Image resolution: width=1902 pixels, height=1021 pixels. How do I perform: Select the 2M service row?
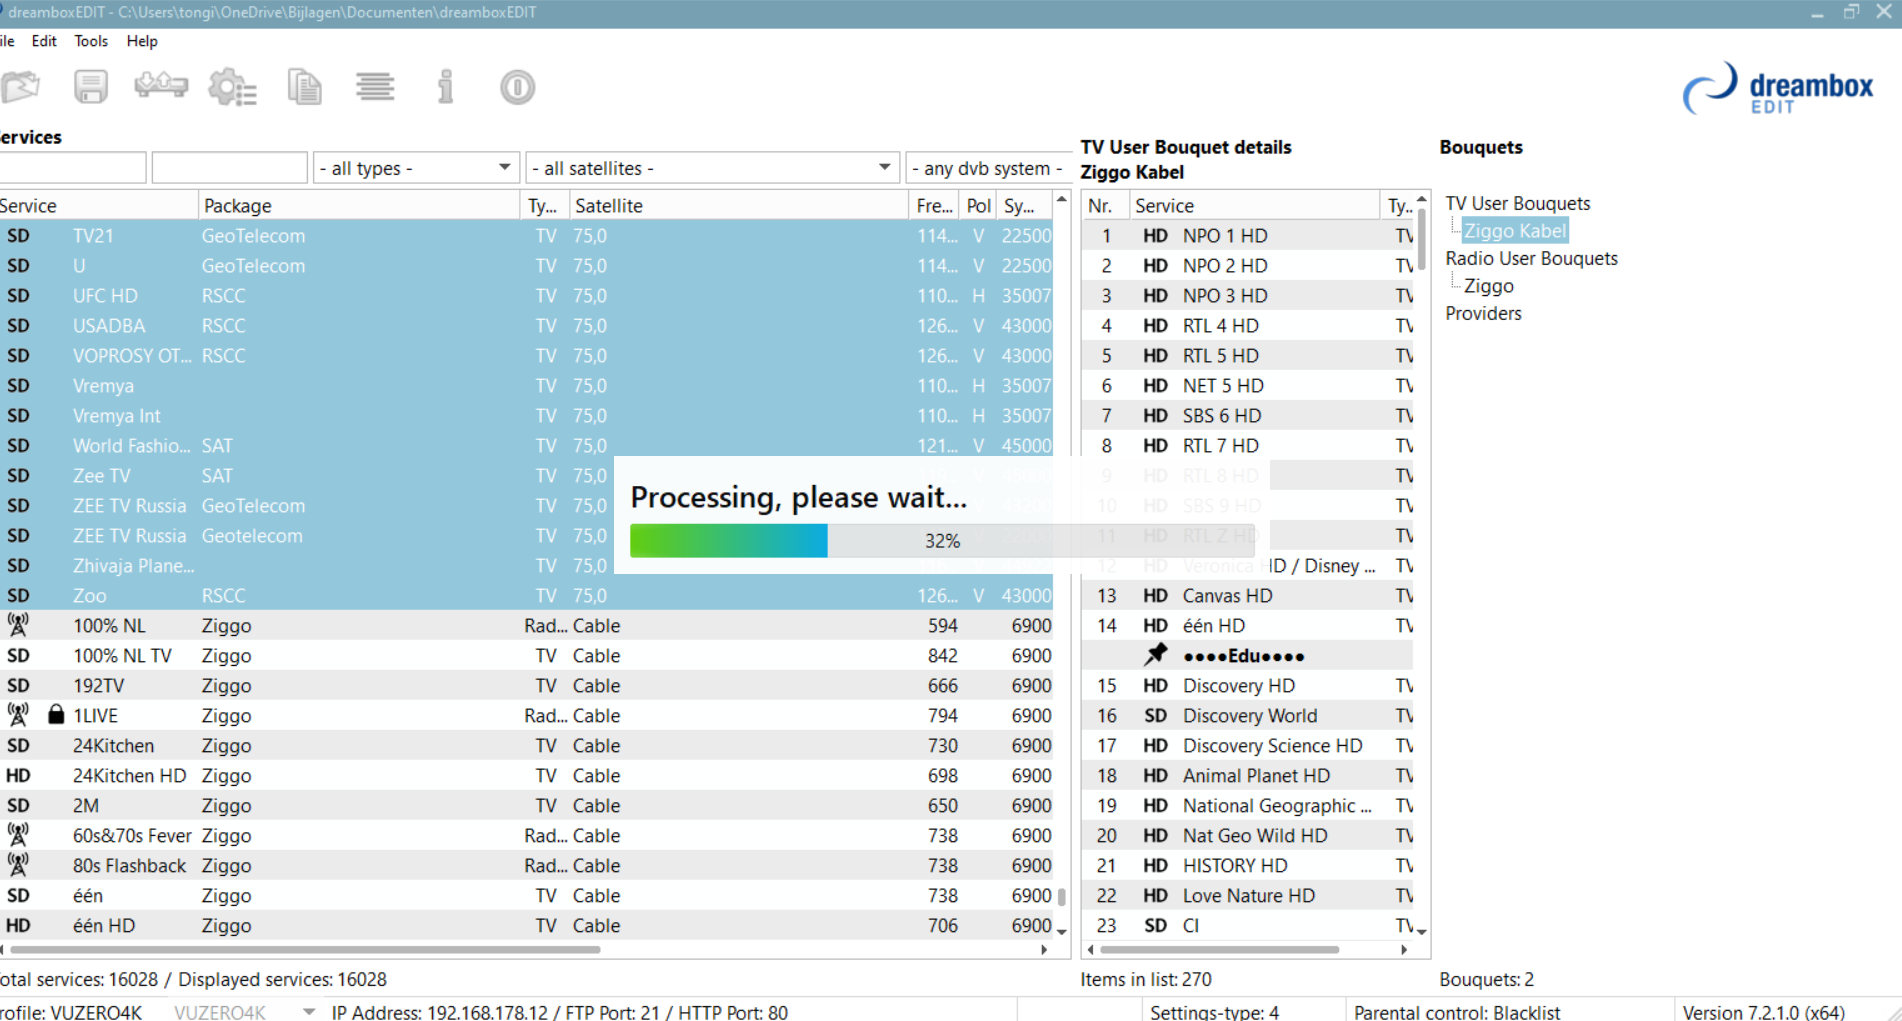point(526,805)
